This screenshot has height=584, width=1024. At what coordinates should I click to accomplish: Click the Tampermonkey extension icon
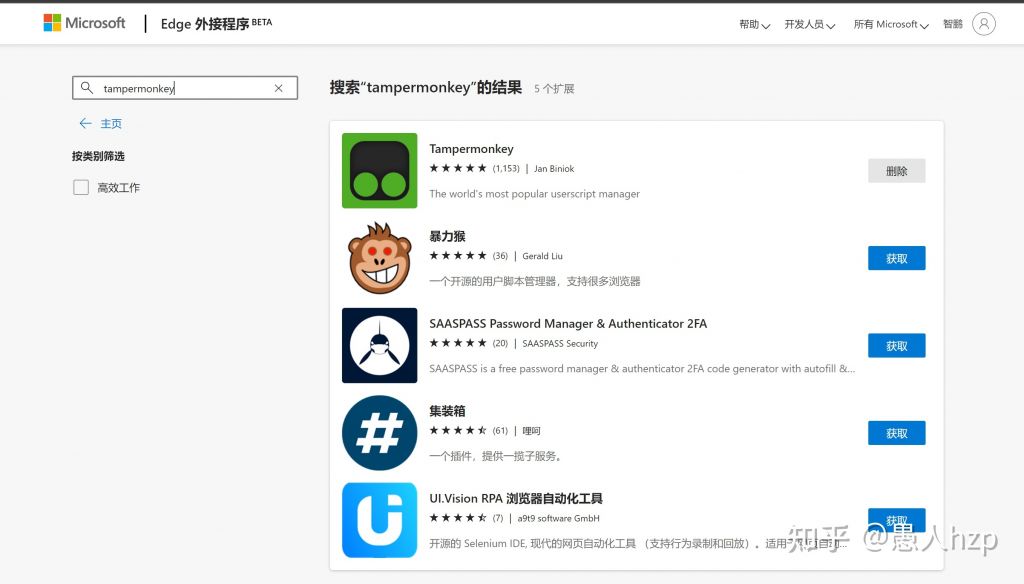pyautogui.click(x=379, y=171)
